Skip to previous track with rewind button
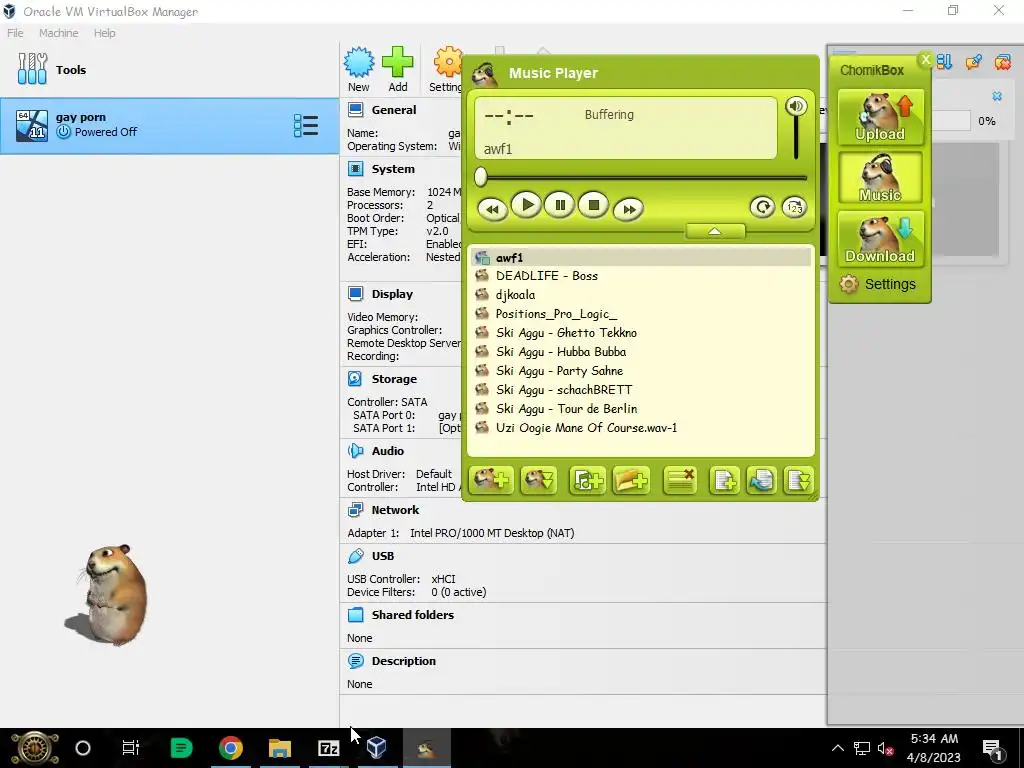This screenshot has width=1024, height=768. (x=492, y=210)
